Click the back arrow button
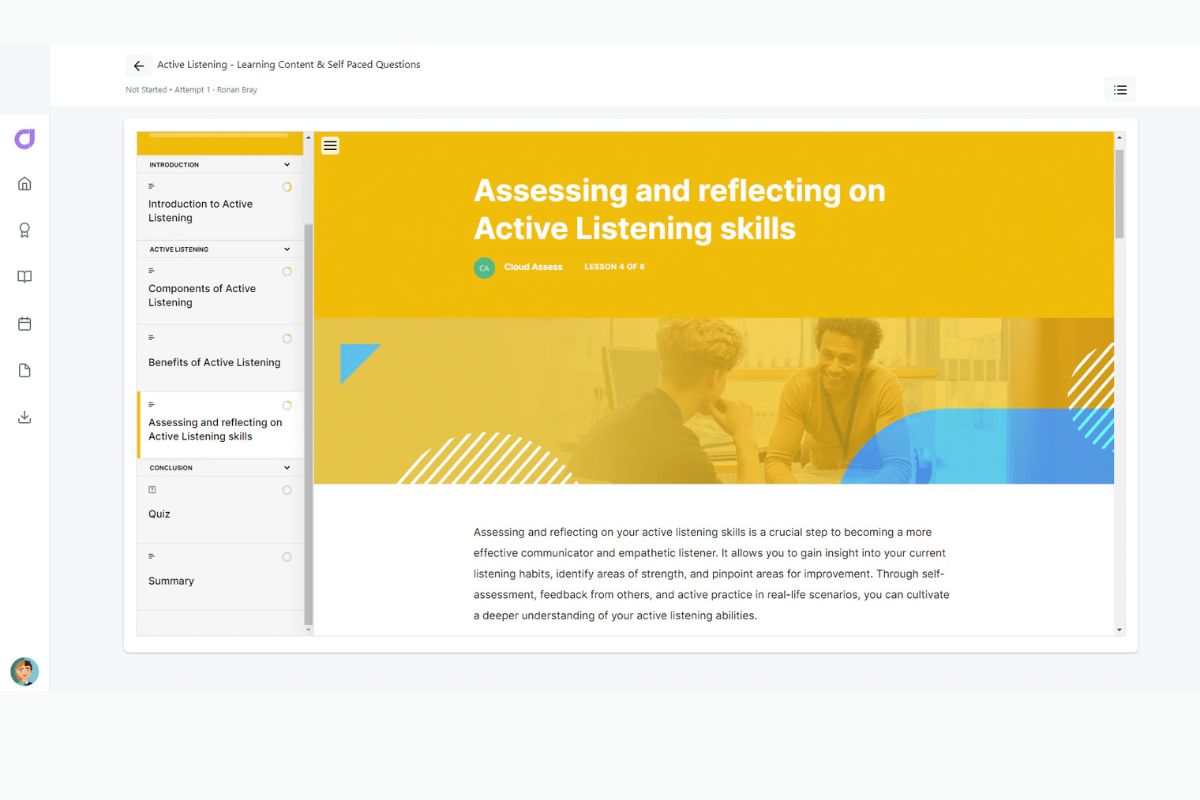This screenshot has height=800, width=1200. point(139,66)
